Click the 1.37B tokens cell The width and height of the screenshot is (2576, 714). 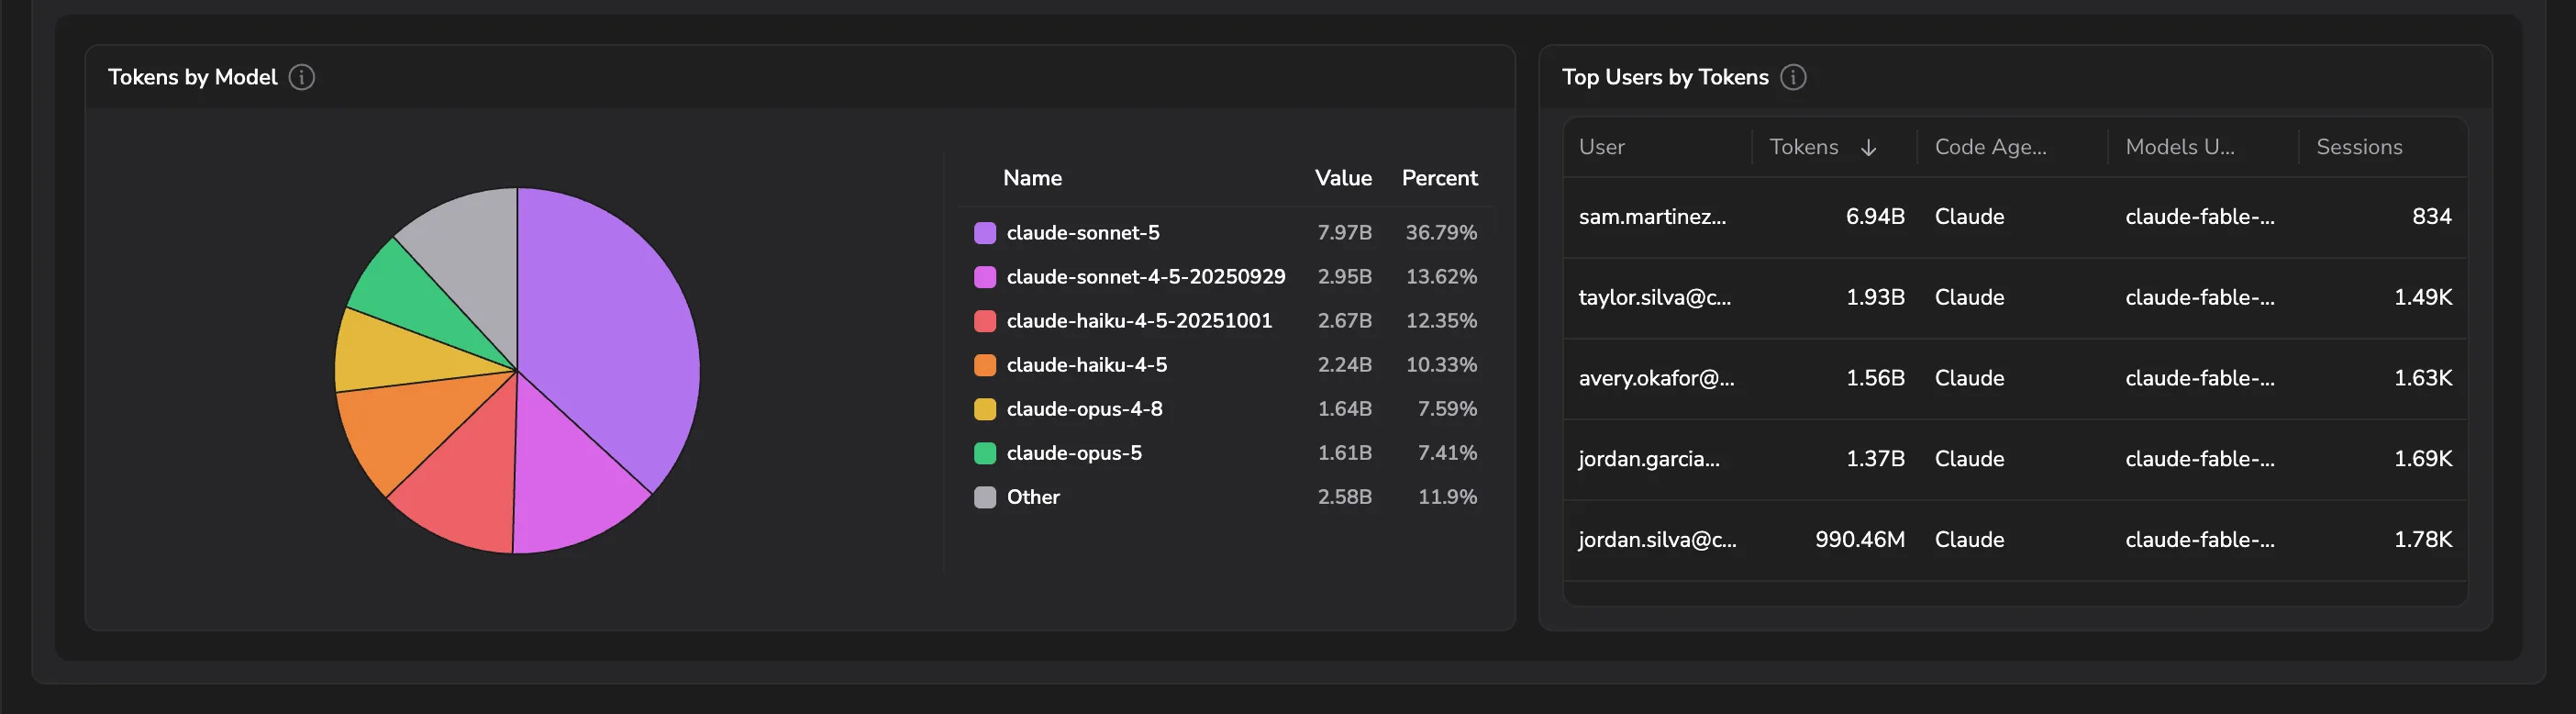tap(1875, 460)
